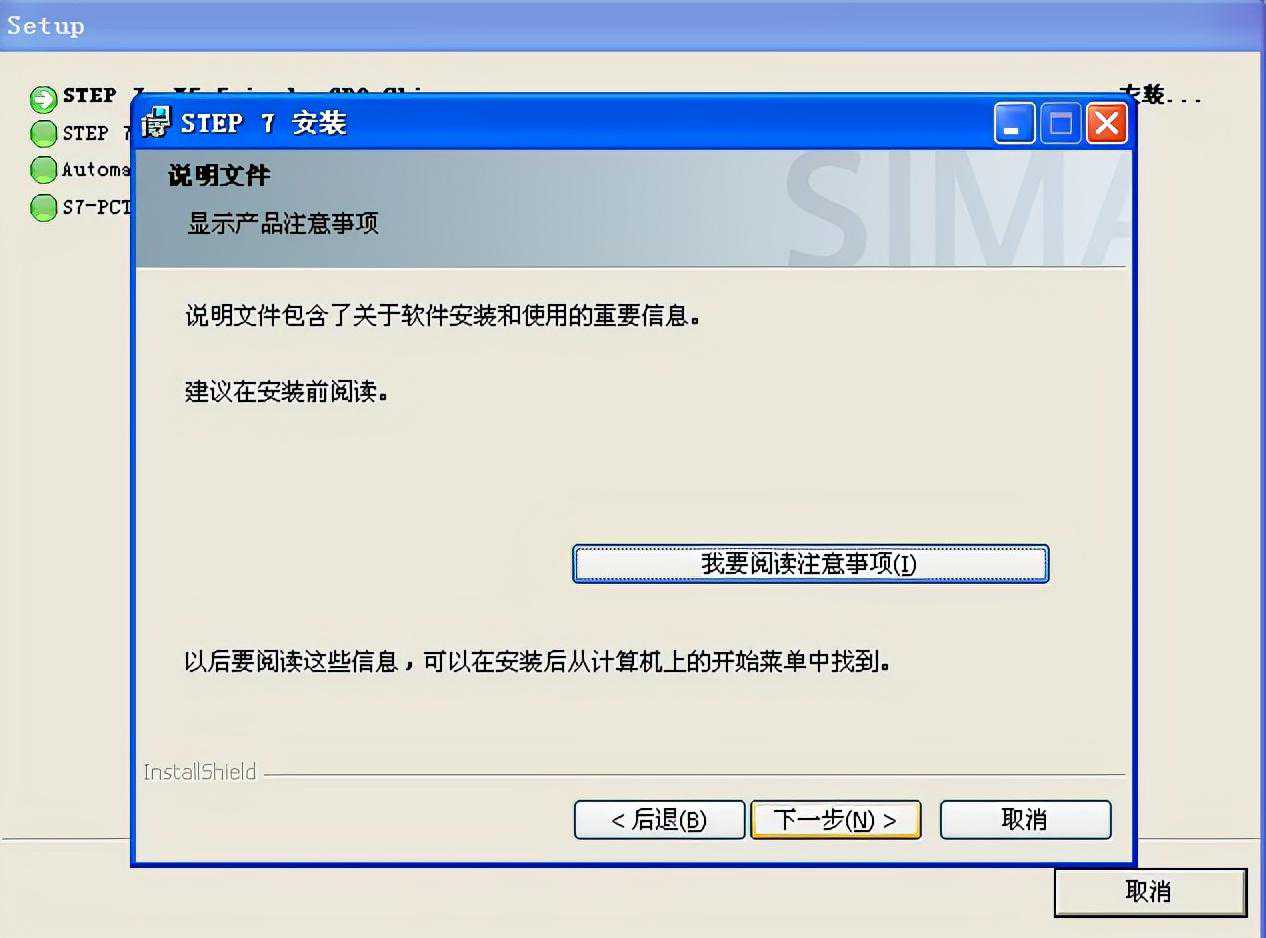Select the bold STEP 7 entry being installed
1266x938 pixels.
point(96,96)
